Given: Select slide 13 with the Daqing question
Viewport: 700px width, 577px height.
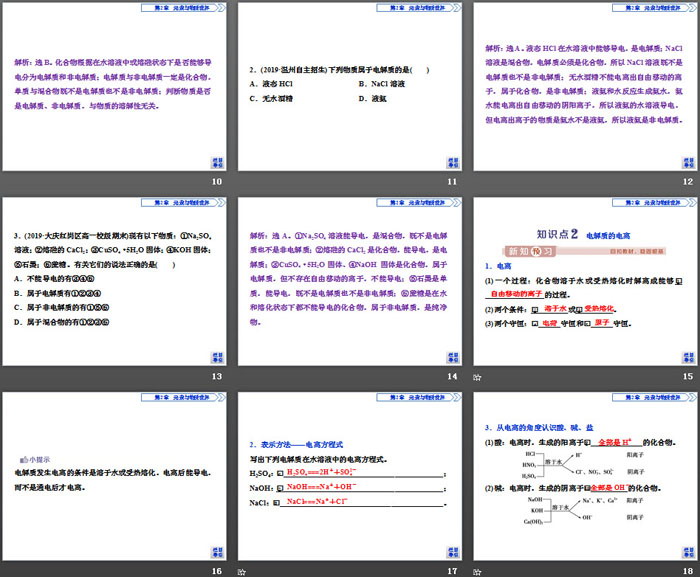Looking at the screenshot, I should (x=115, y=281).
